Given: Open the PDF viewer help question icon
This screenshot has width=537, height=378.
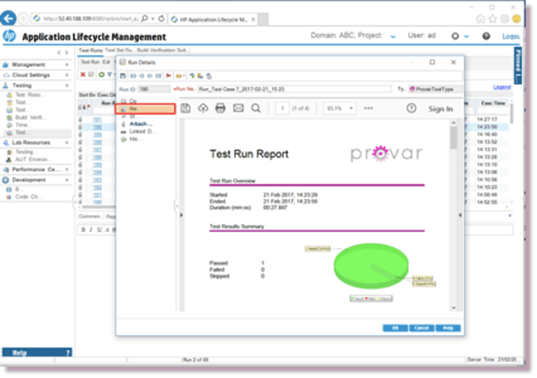Looking at the screenshot, I should click(x=411, y=108).
